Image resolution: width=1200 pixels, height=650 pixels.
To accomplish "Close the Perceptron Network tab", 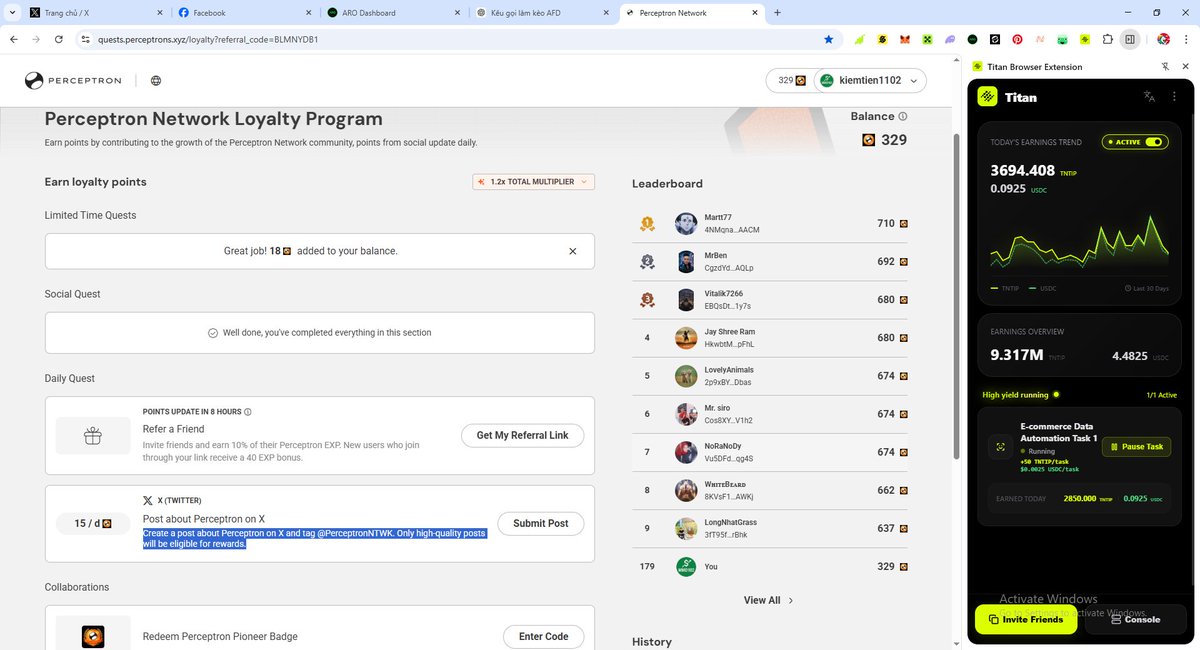I will (x=754, y=13).
